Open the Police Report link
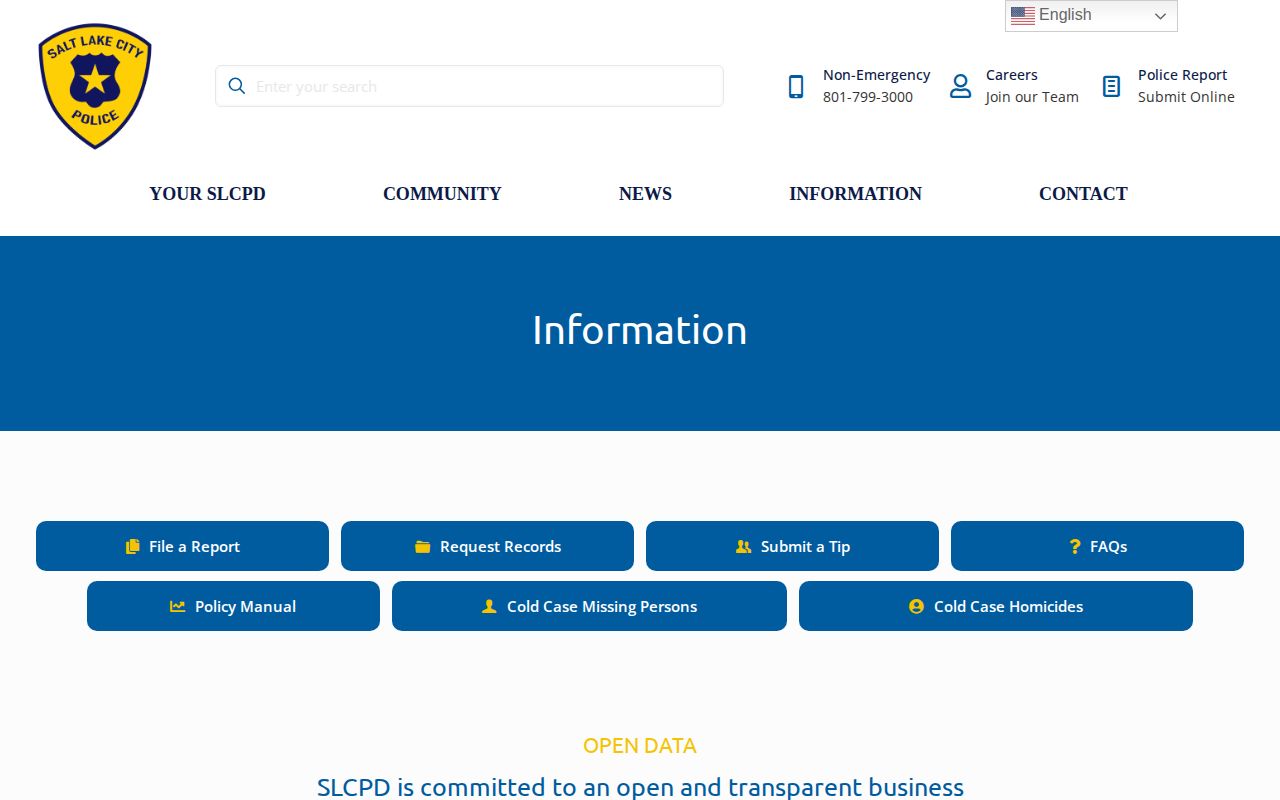Viewport: 1280px width, 800px height. [1182, 75]
